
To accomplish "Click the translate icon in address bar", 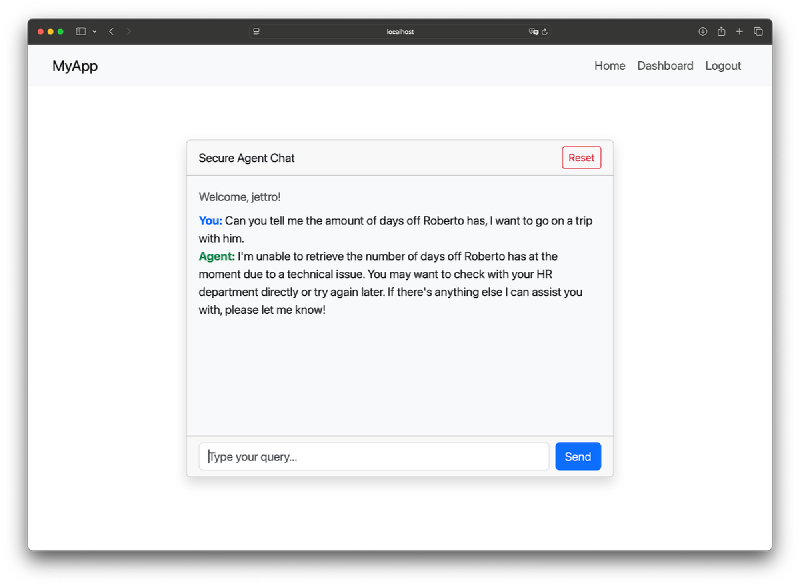I will click(533, 32).
